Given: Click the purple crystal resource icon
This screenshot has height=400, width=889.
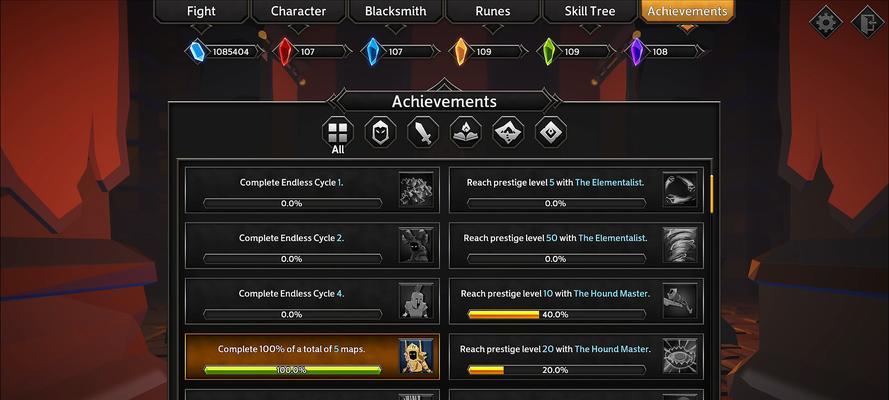Looking at the screenshot, I should pos(637,52).
